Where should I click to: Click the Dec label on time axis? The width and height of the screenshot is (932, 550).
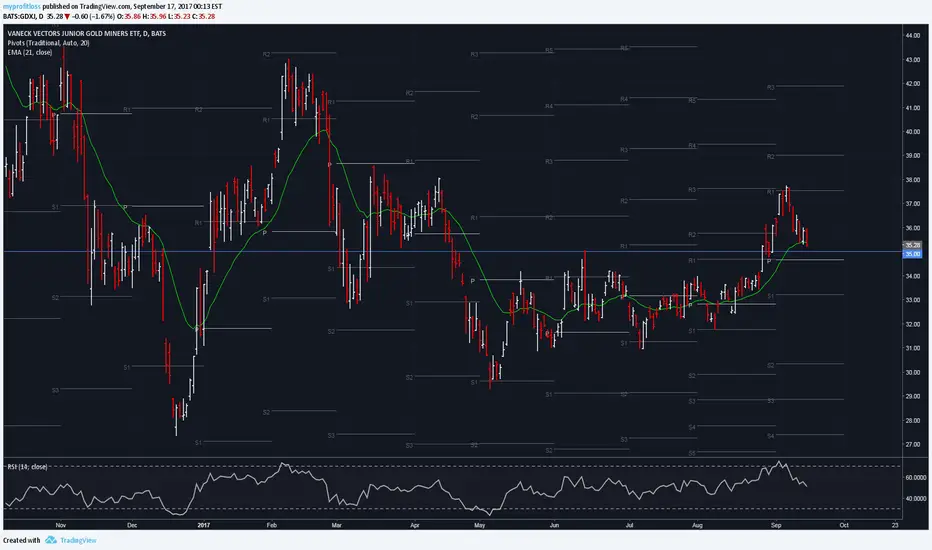pos(132,525)
